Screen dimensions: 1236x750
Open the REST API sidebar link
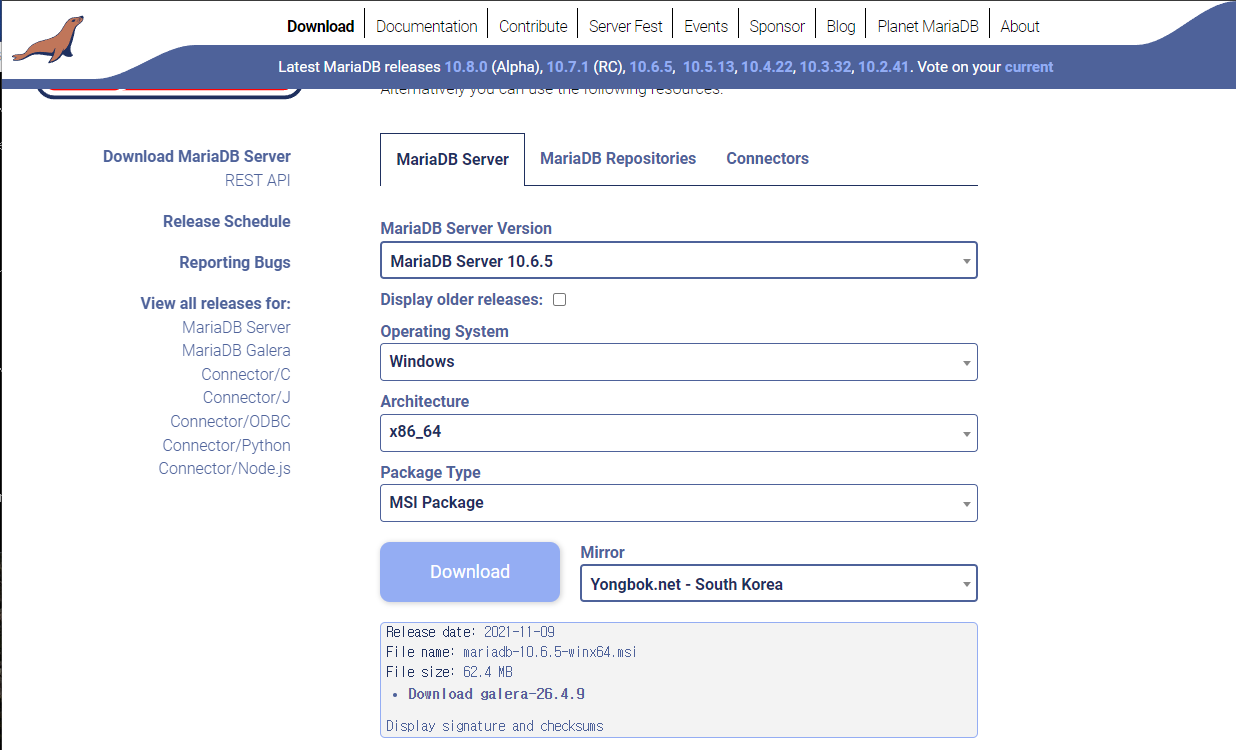(258, 180)
